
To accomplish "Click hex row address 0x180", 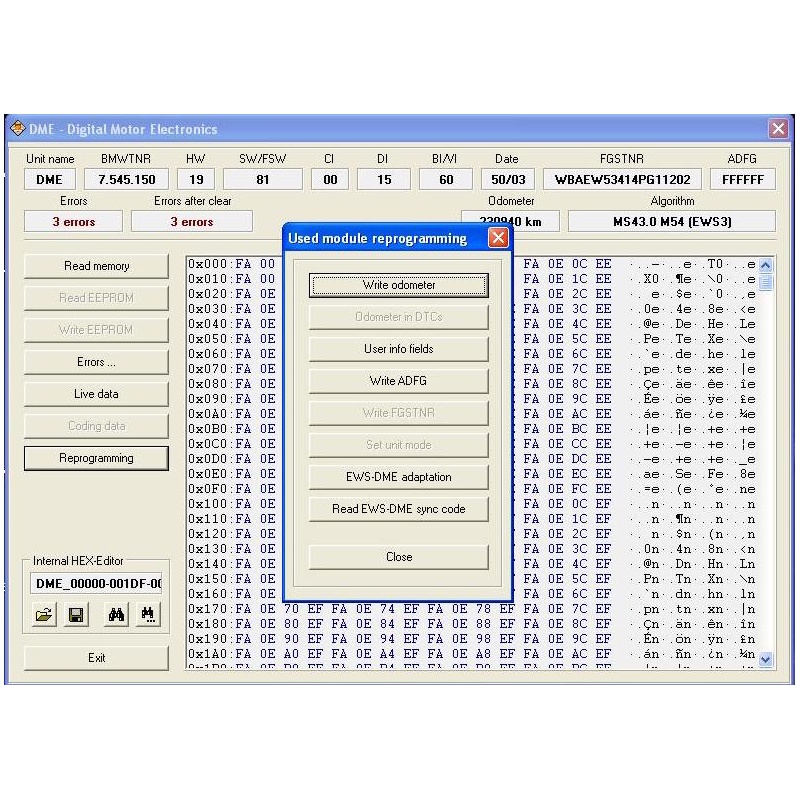I will pyautogui.click(x=207, y=624).
